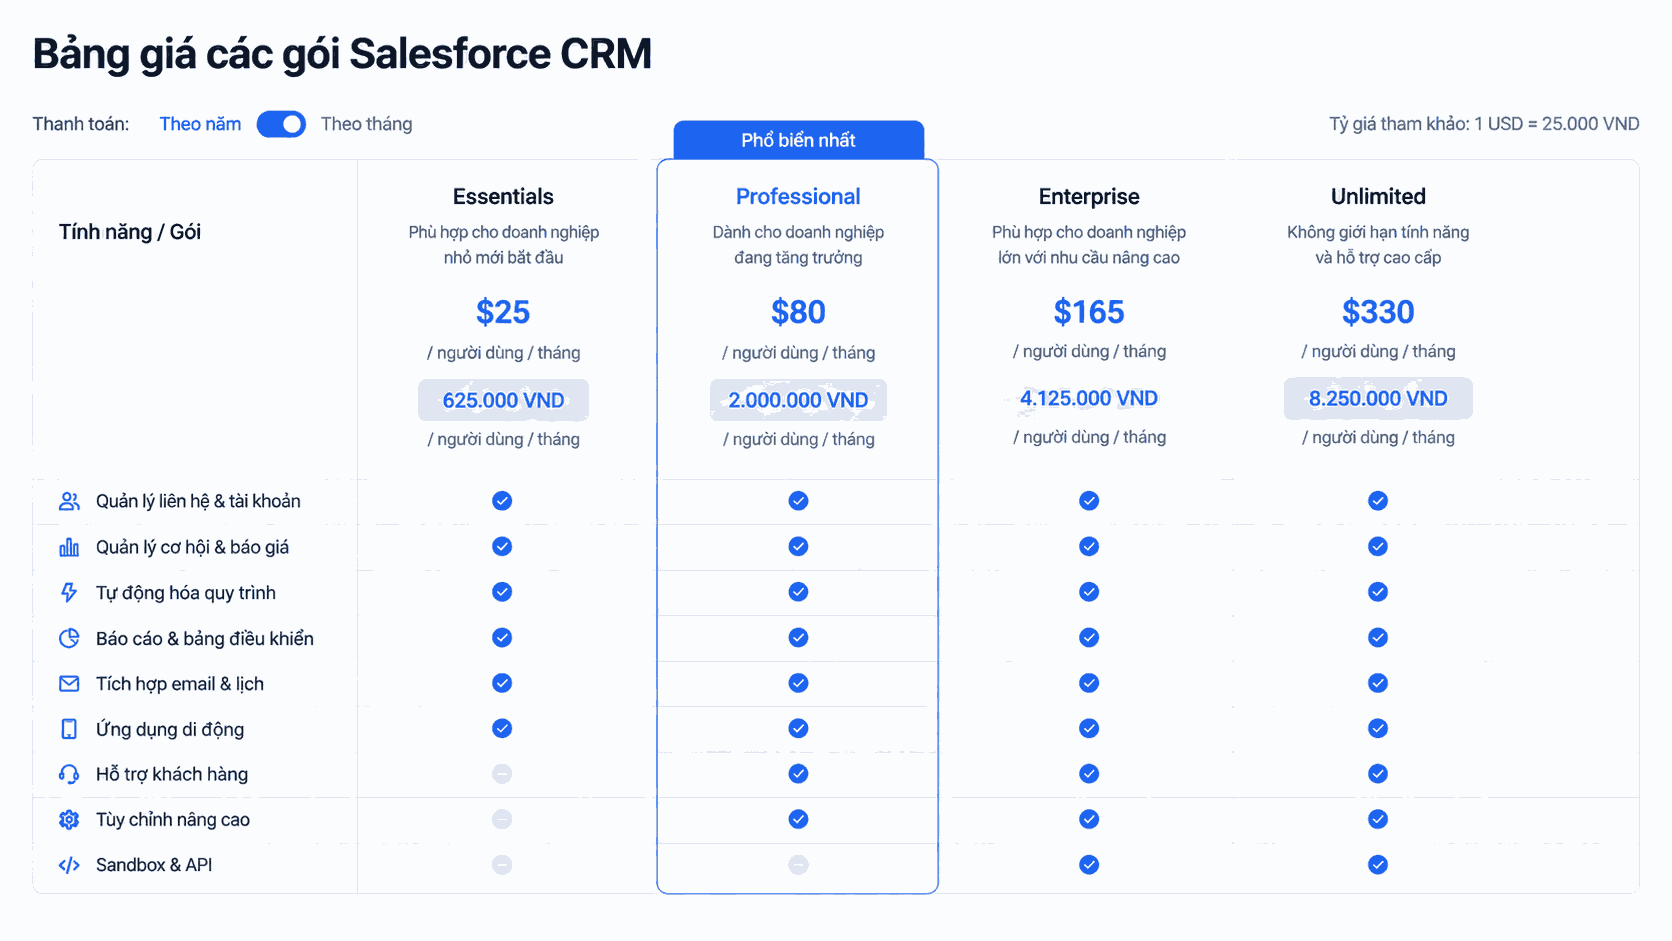This screenshot has height=941, width=1672.
Task: Click the Sandbox & API label
Action: pos(154,865)
